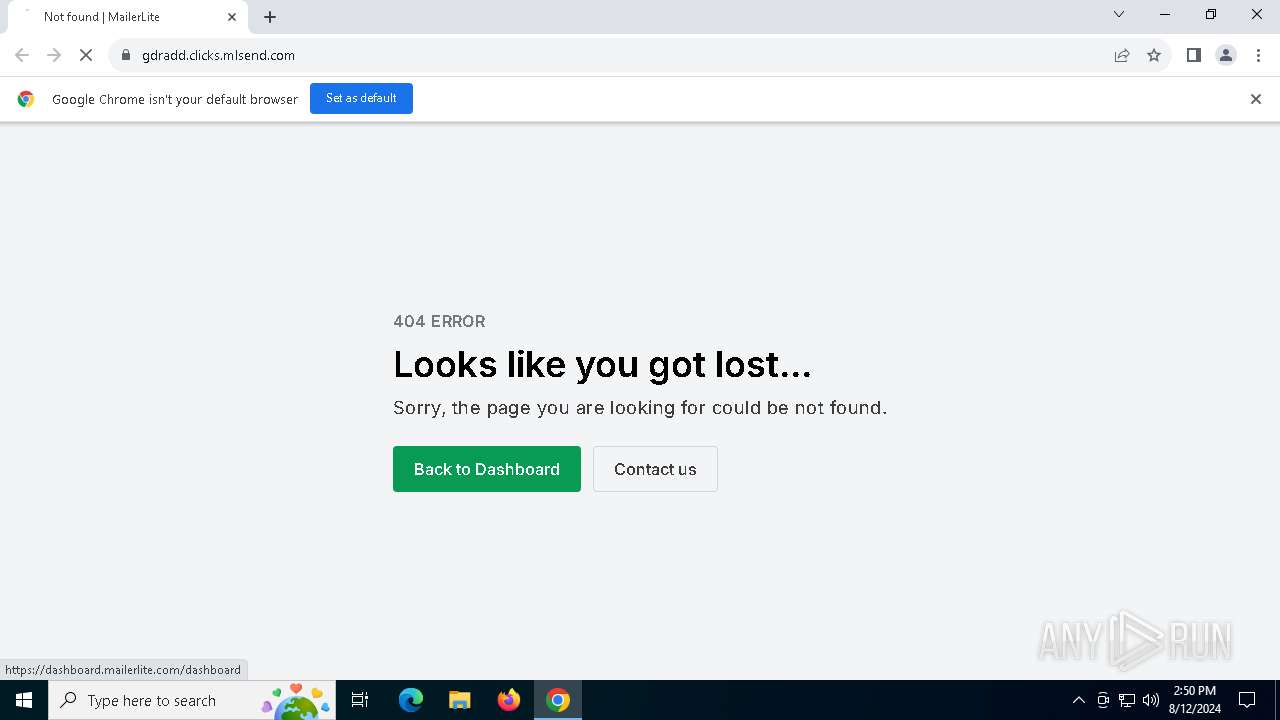Open Chrome's three-dot menu
Screen dimensions: 1280x720
point(1258,55)
